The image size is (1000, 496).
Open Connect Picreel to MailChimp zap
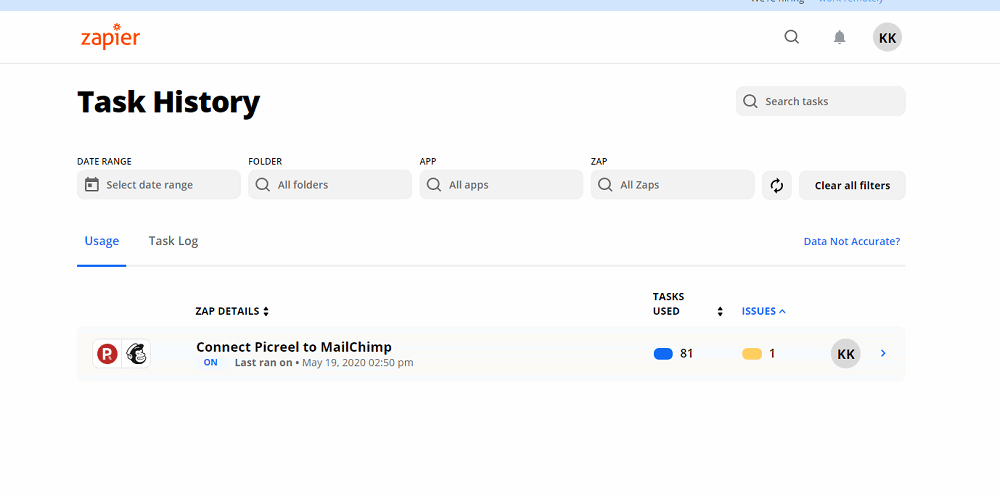point(293,347)
